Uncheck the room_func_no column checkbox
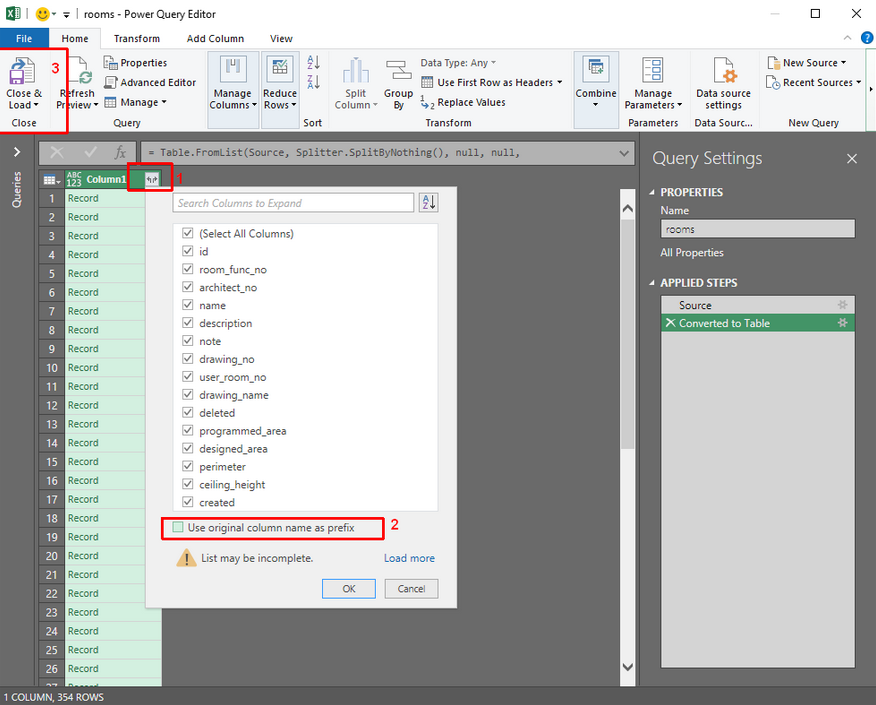 (188, 270)
